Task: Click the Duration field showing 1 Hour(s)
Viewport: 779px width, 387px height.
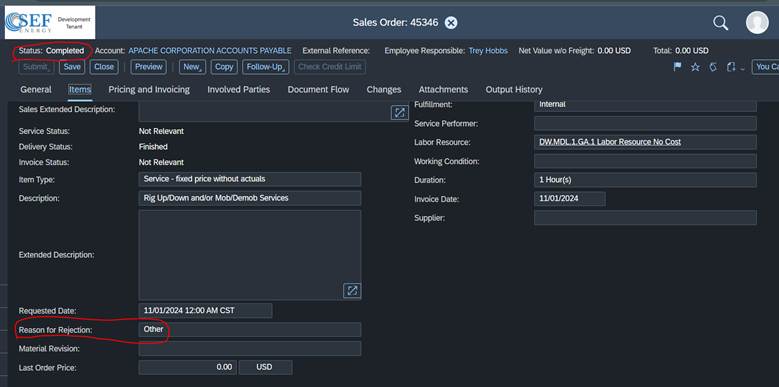Action: [x=645, y=180]
